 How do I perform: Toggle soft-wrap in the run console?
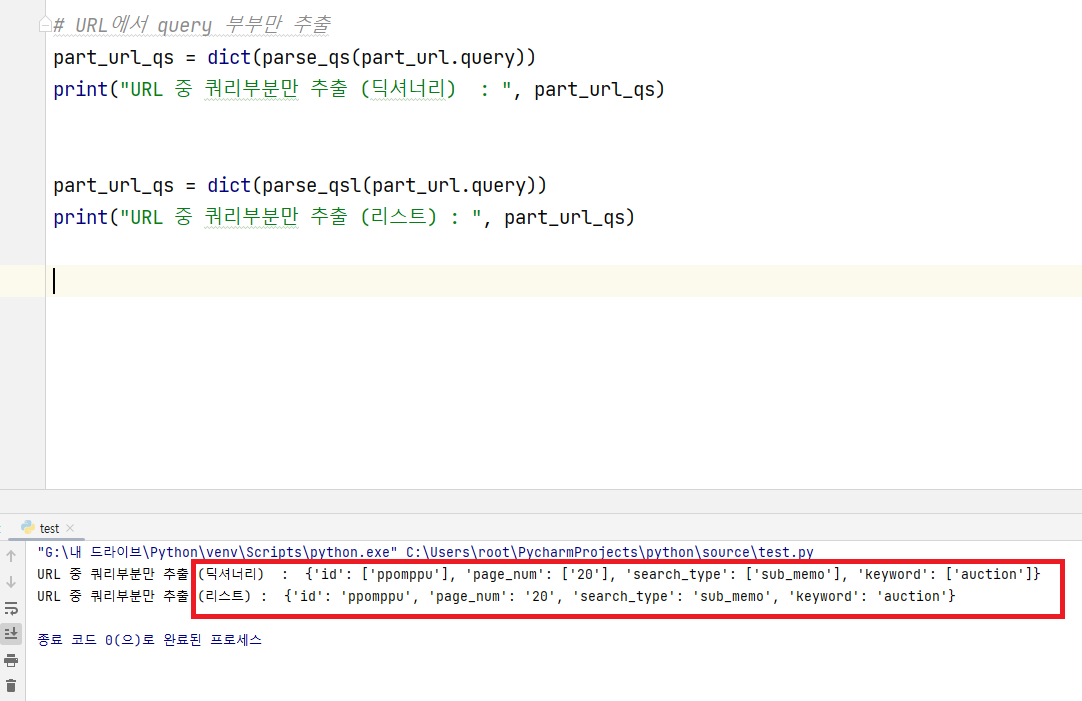point(11,608)
